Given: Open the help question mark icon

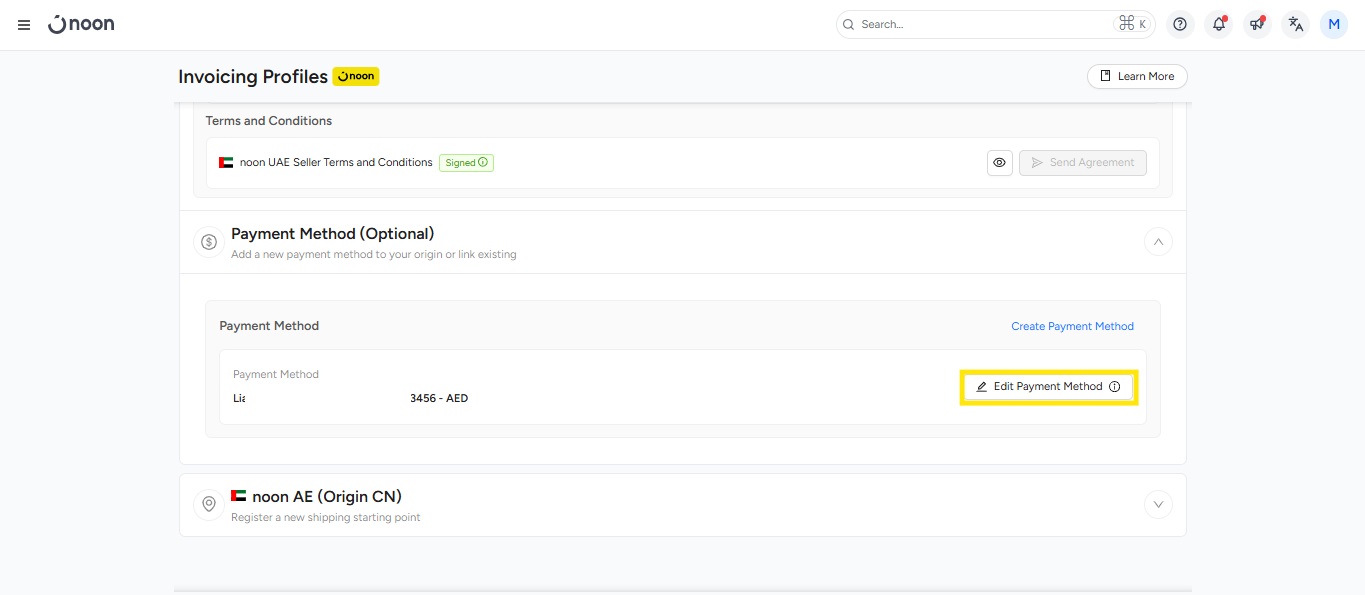Looking at the screenshot, I should (x=1180, y=25).
